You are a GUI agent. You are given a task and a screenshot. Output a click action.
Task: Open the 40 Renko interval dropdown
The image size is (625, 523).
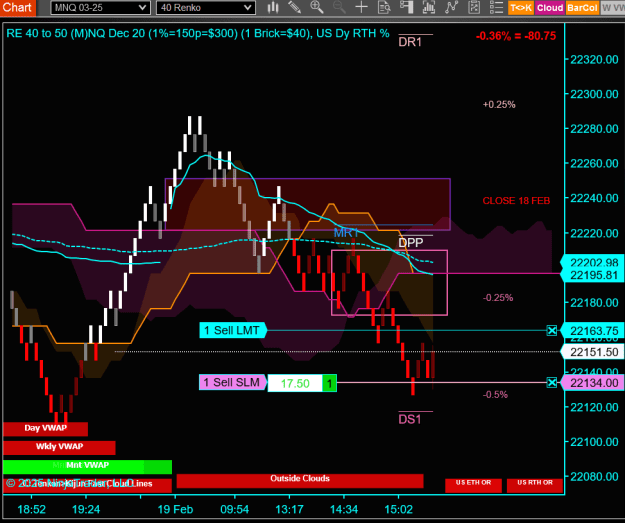click(206, 8)
